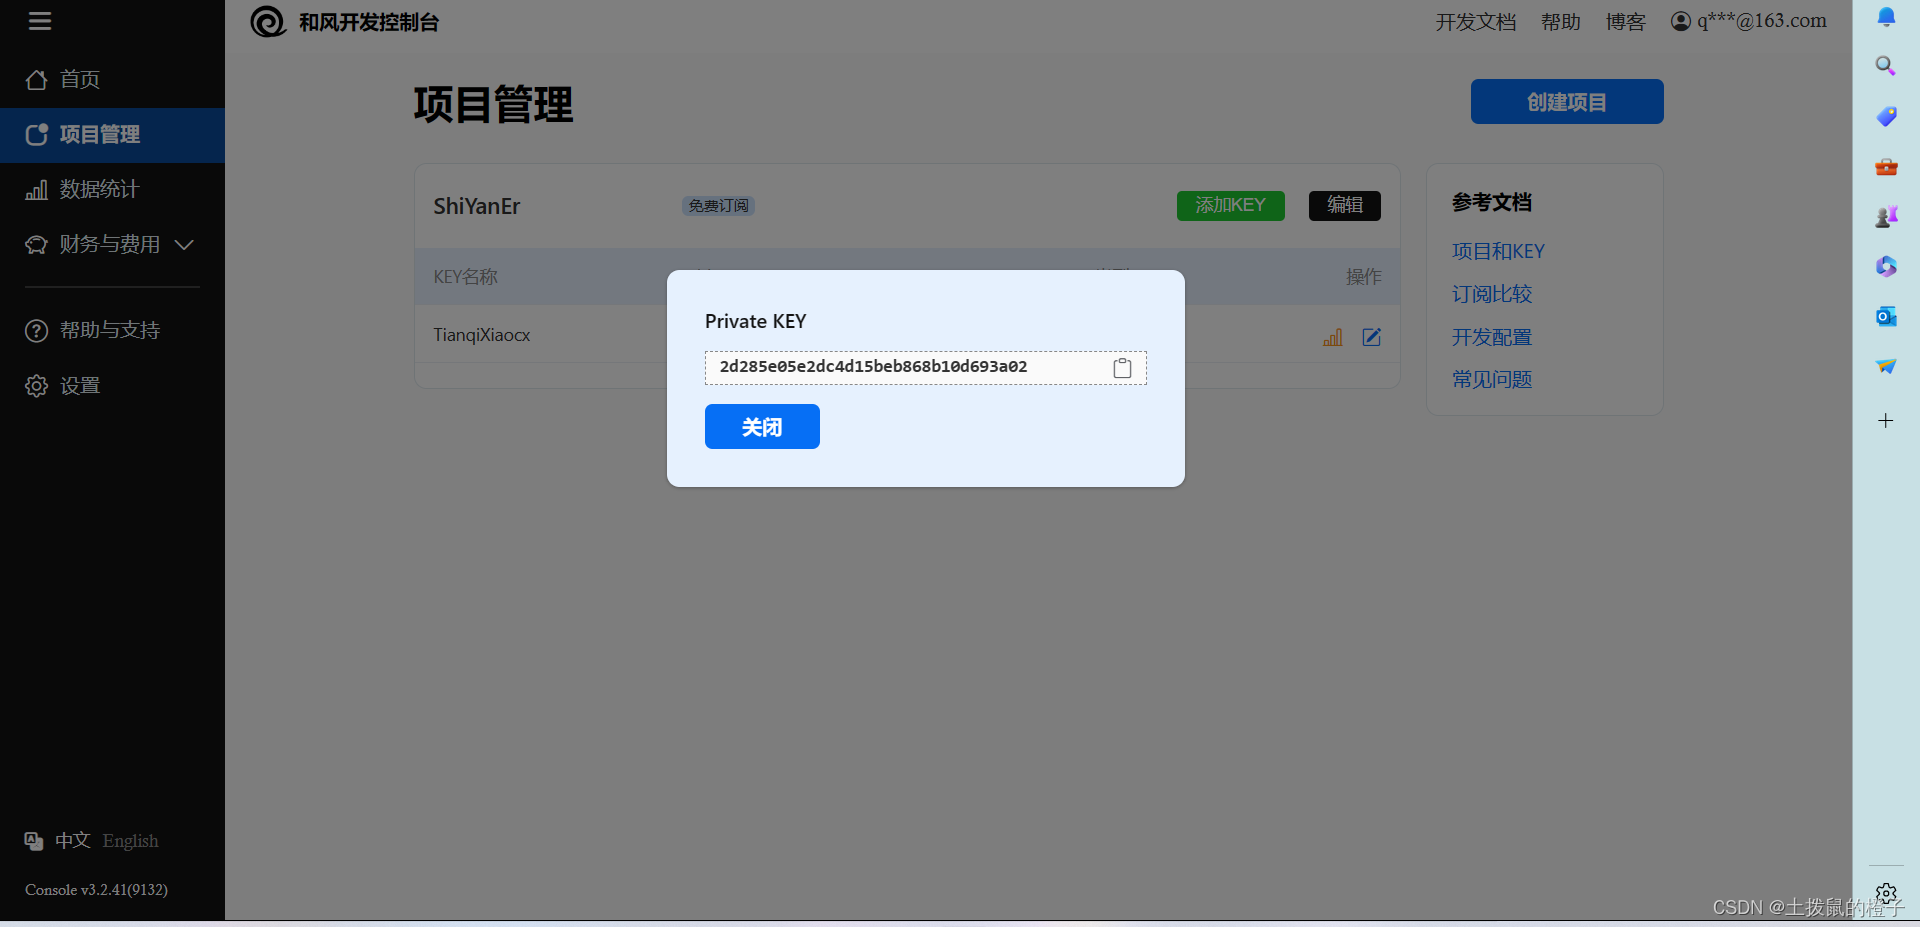Click the 操作 column header

coord(1364,277)
